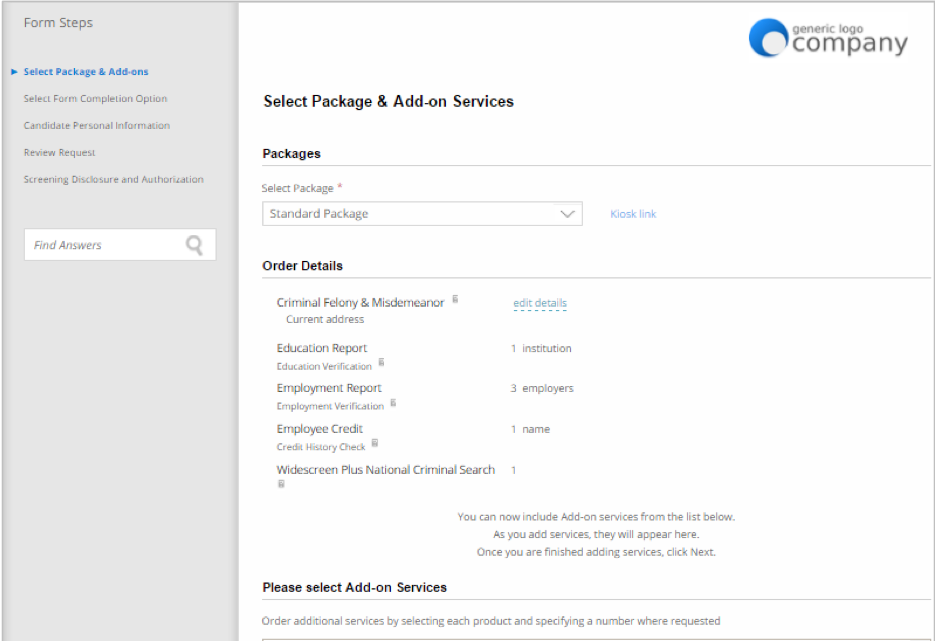
Task: Open Screening Disclosure and Authorization step
Action: tap(113, 179)
